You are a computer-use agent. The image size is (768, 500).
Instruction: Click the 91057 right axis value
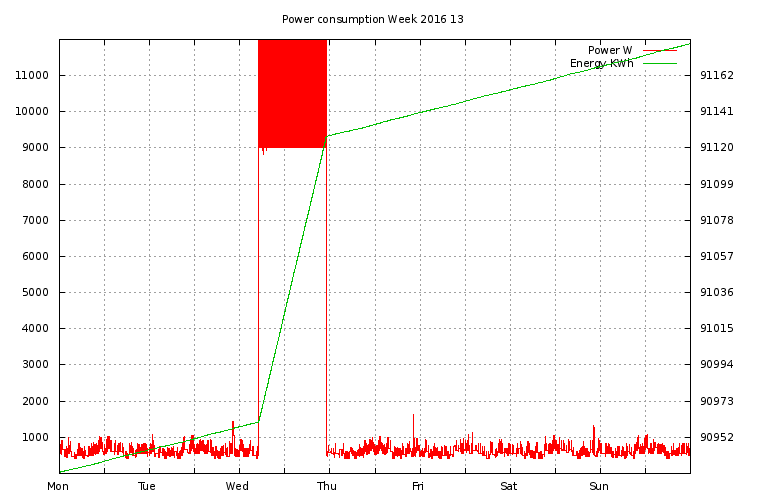click(x=717, y=256)
